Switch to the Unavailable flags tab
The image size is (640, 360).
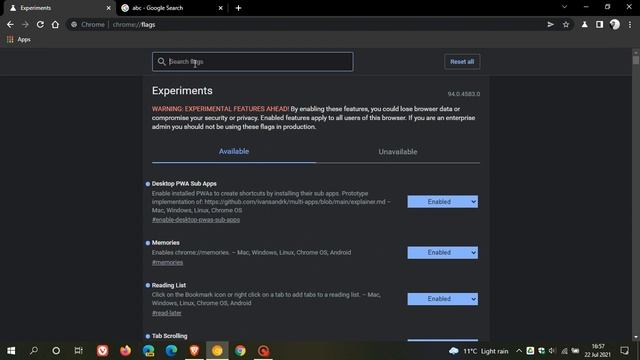coord(398,152)
